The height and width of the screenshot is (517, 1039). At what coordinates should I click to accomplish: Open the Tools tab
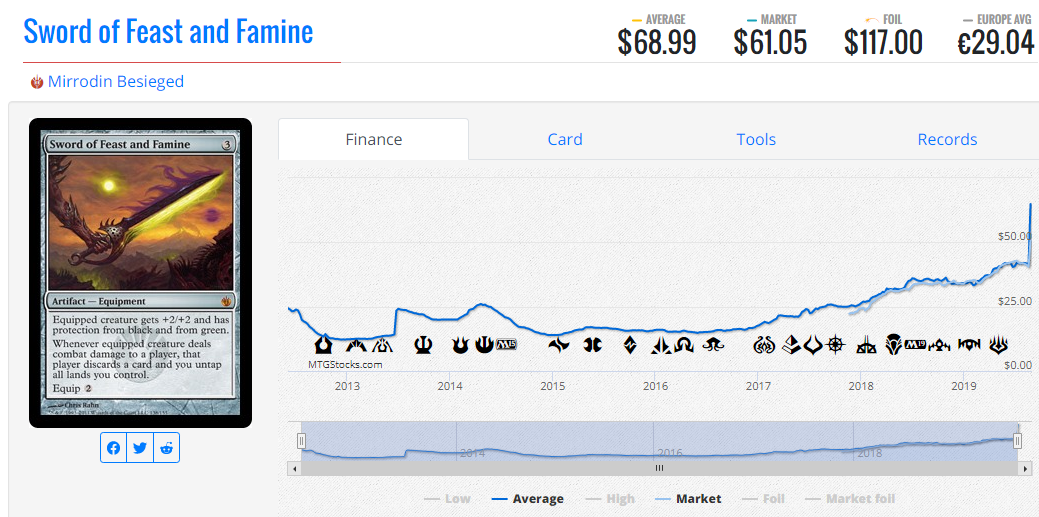756,139
